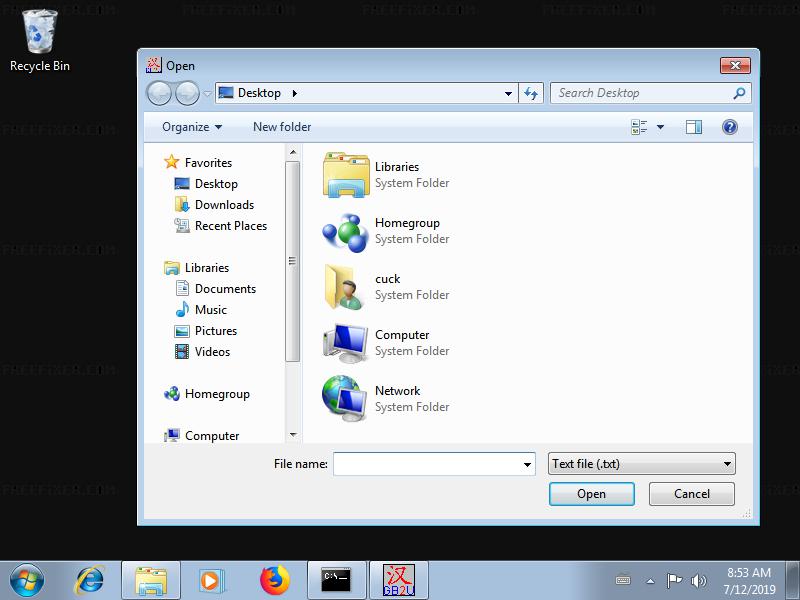The width and height of the screenshot is (800, 600).
Task: Show hidden tray icons arrow
Action: pyautogui.click(x=650, y=581)
